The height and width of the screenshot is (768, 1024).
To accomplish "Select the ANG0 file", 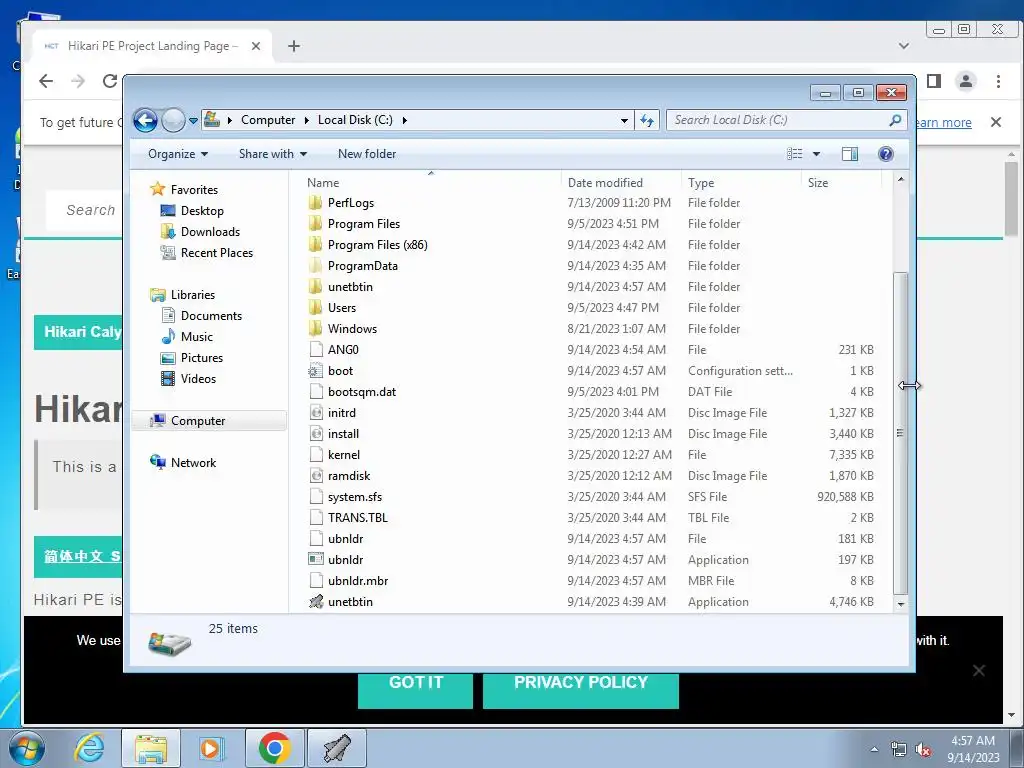I will 343,349.
